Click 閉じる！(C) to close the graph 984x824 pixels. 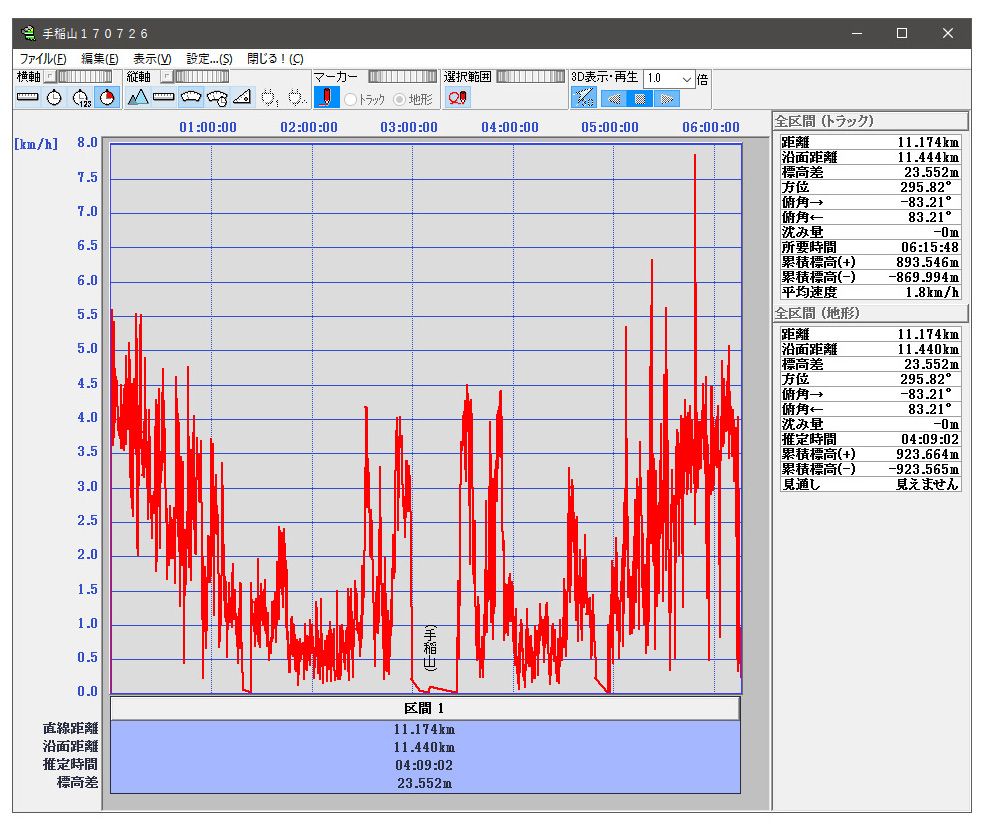275,59
